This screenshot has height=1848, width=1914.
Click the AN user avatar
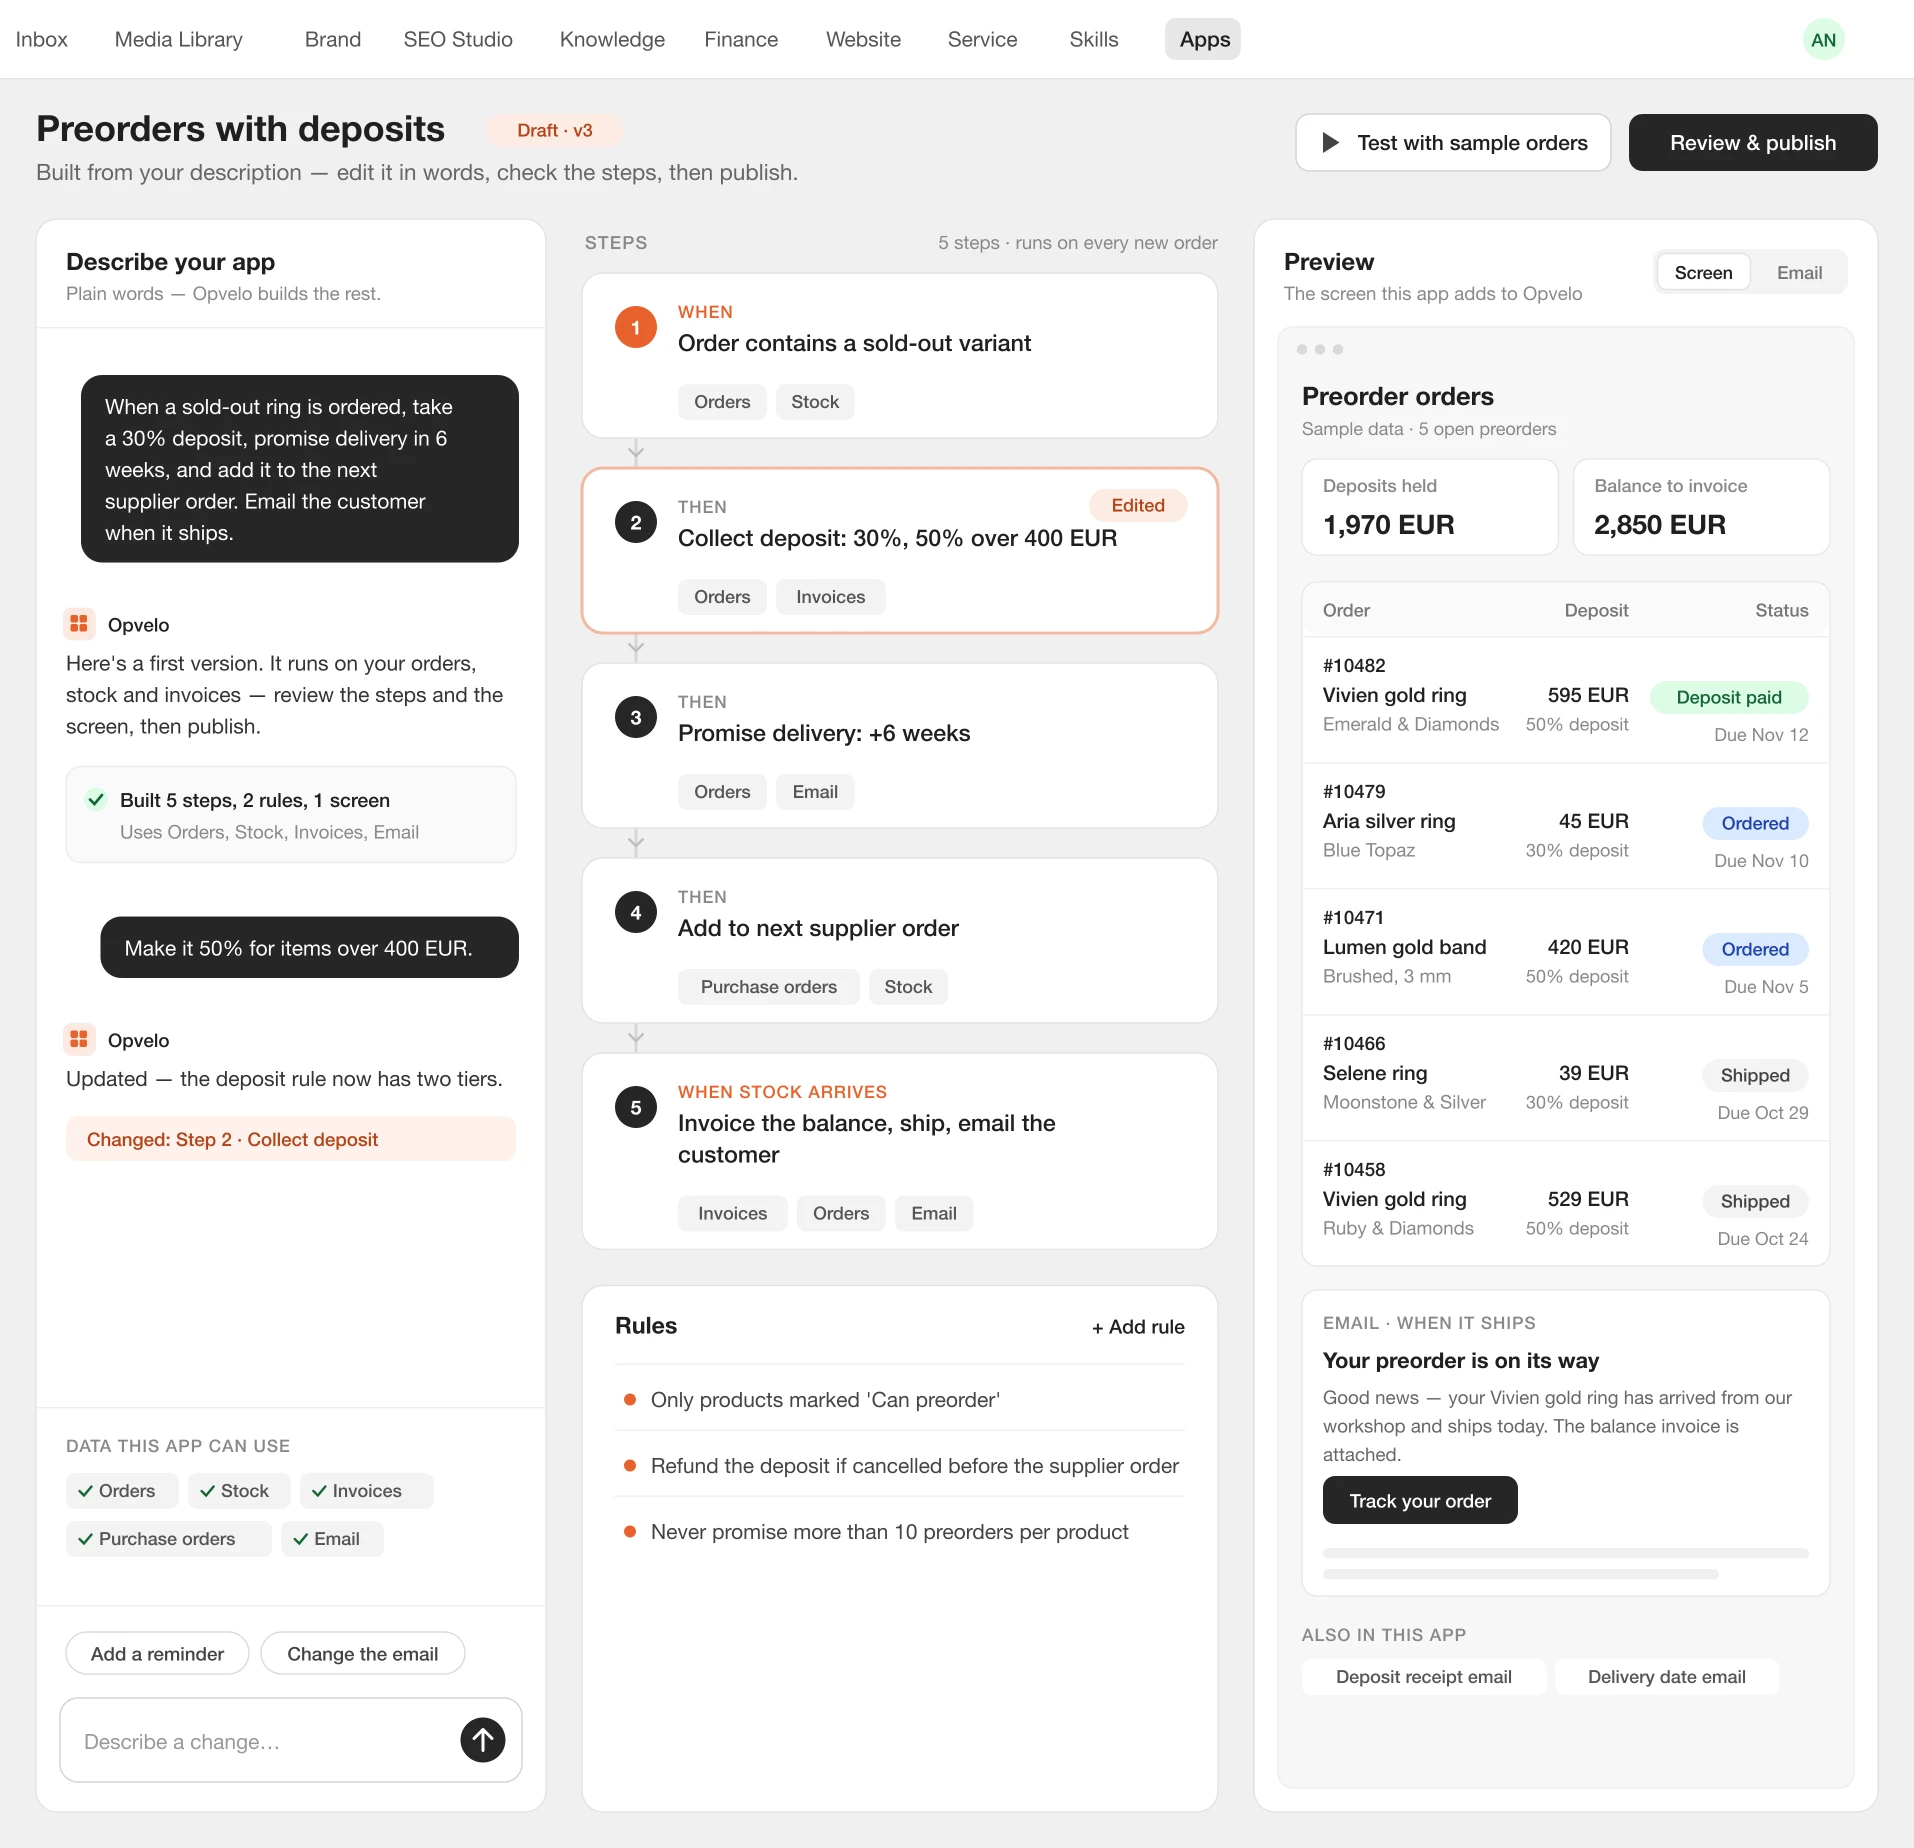[1823, 40]
